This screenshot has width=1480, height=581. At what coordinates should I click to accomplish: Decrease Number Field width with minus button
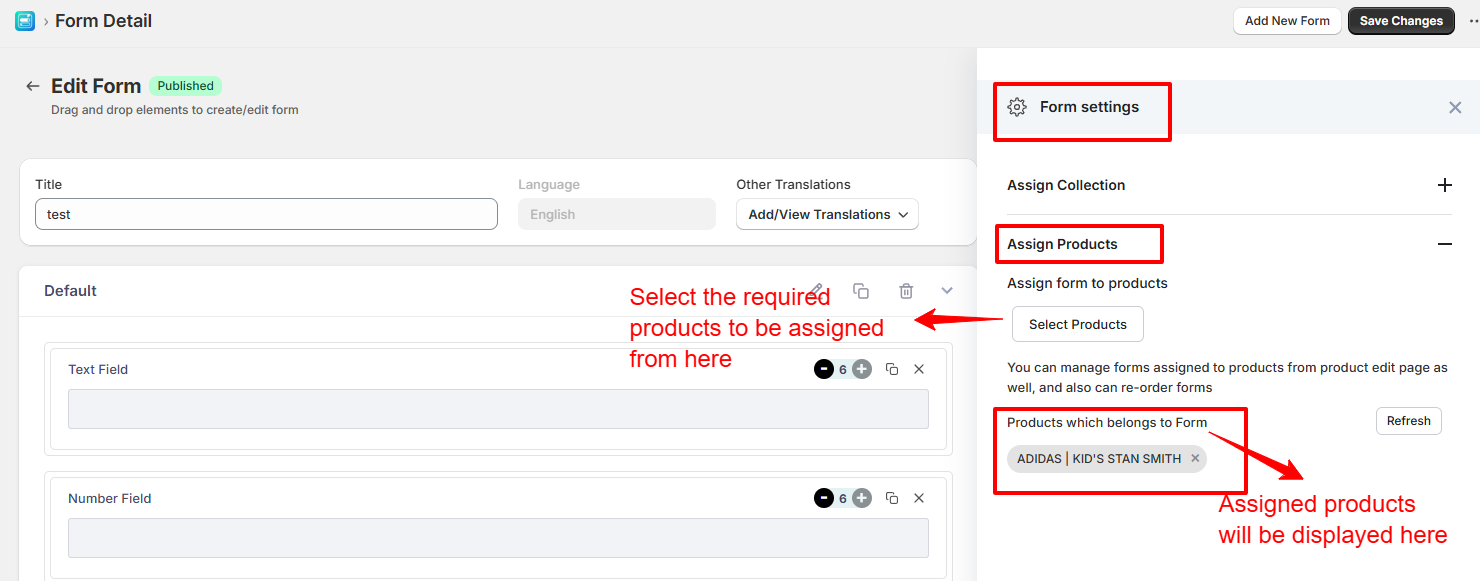click(x=823, y=498)
